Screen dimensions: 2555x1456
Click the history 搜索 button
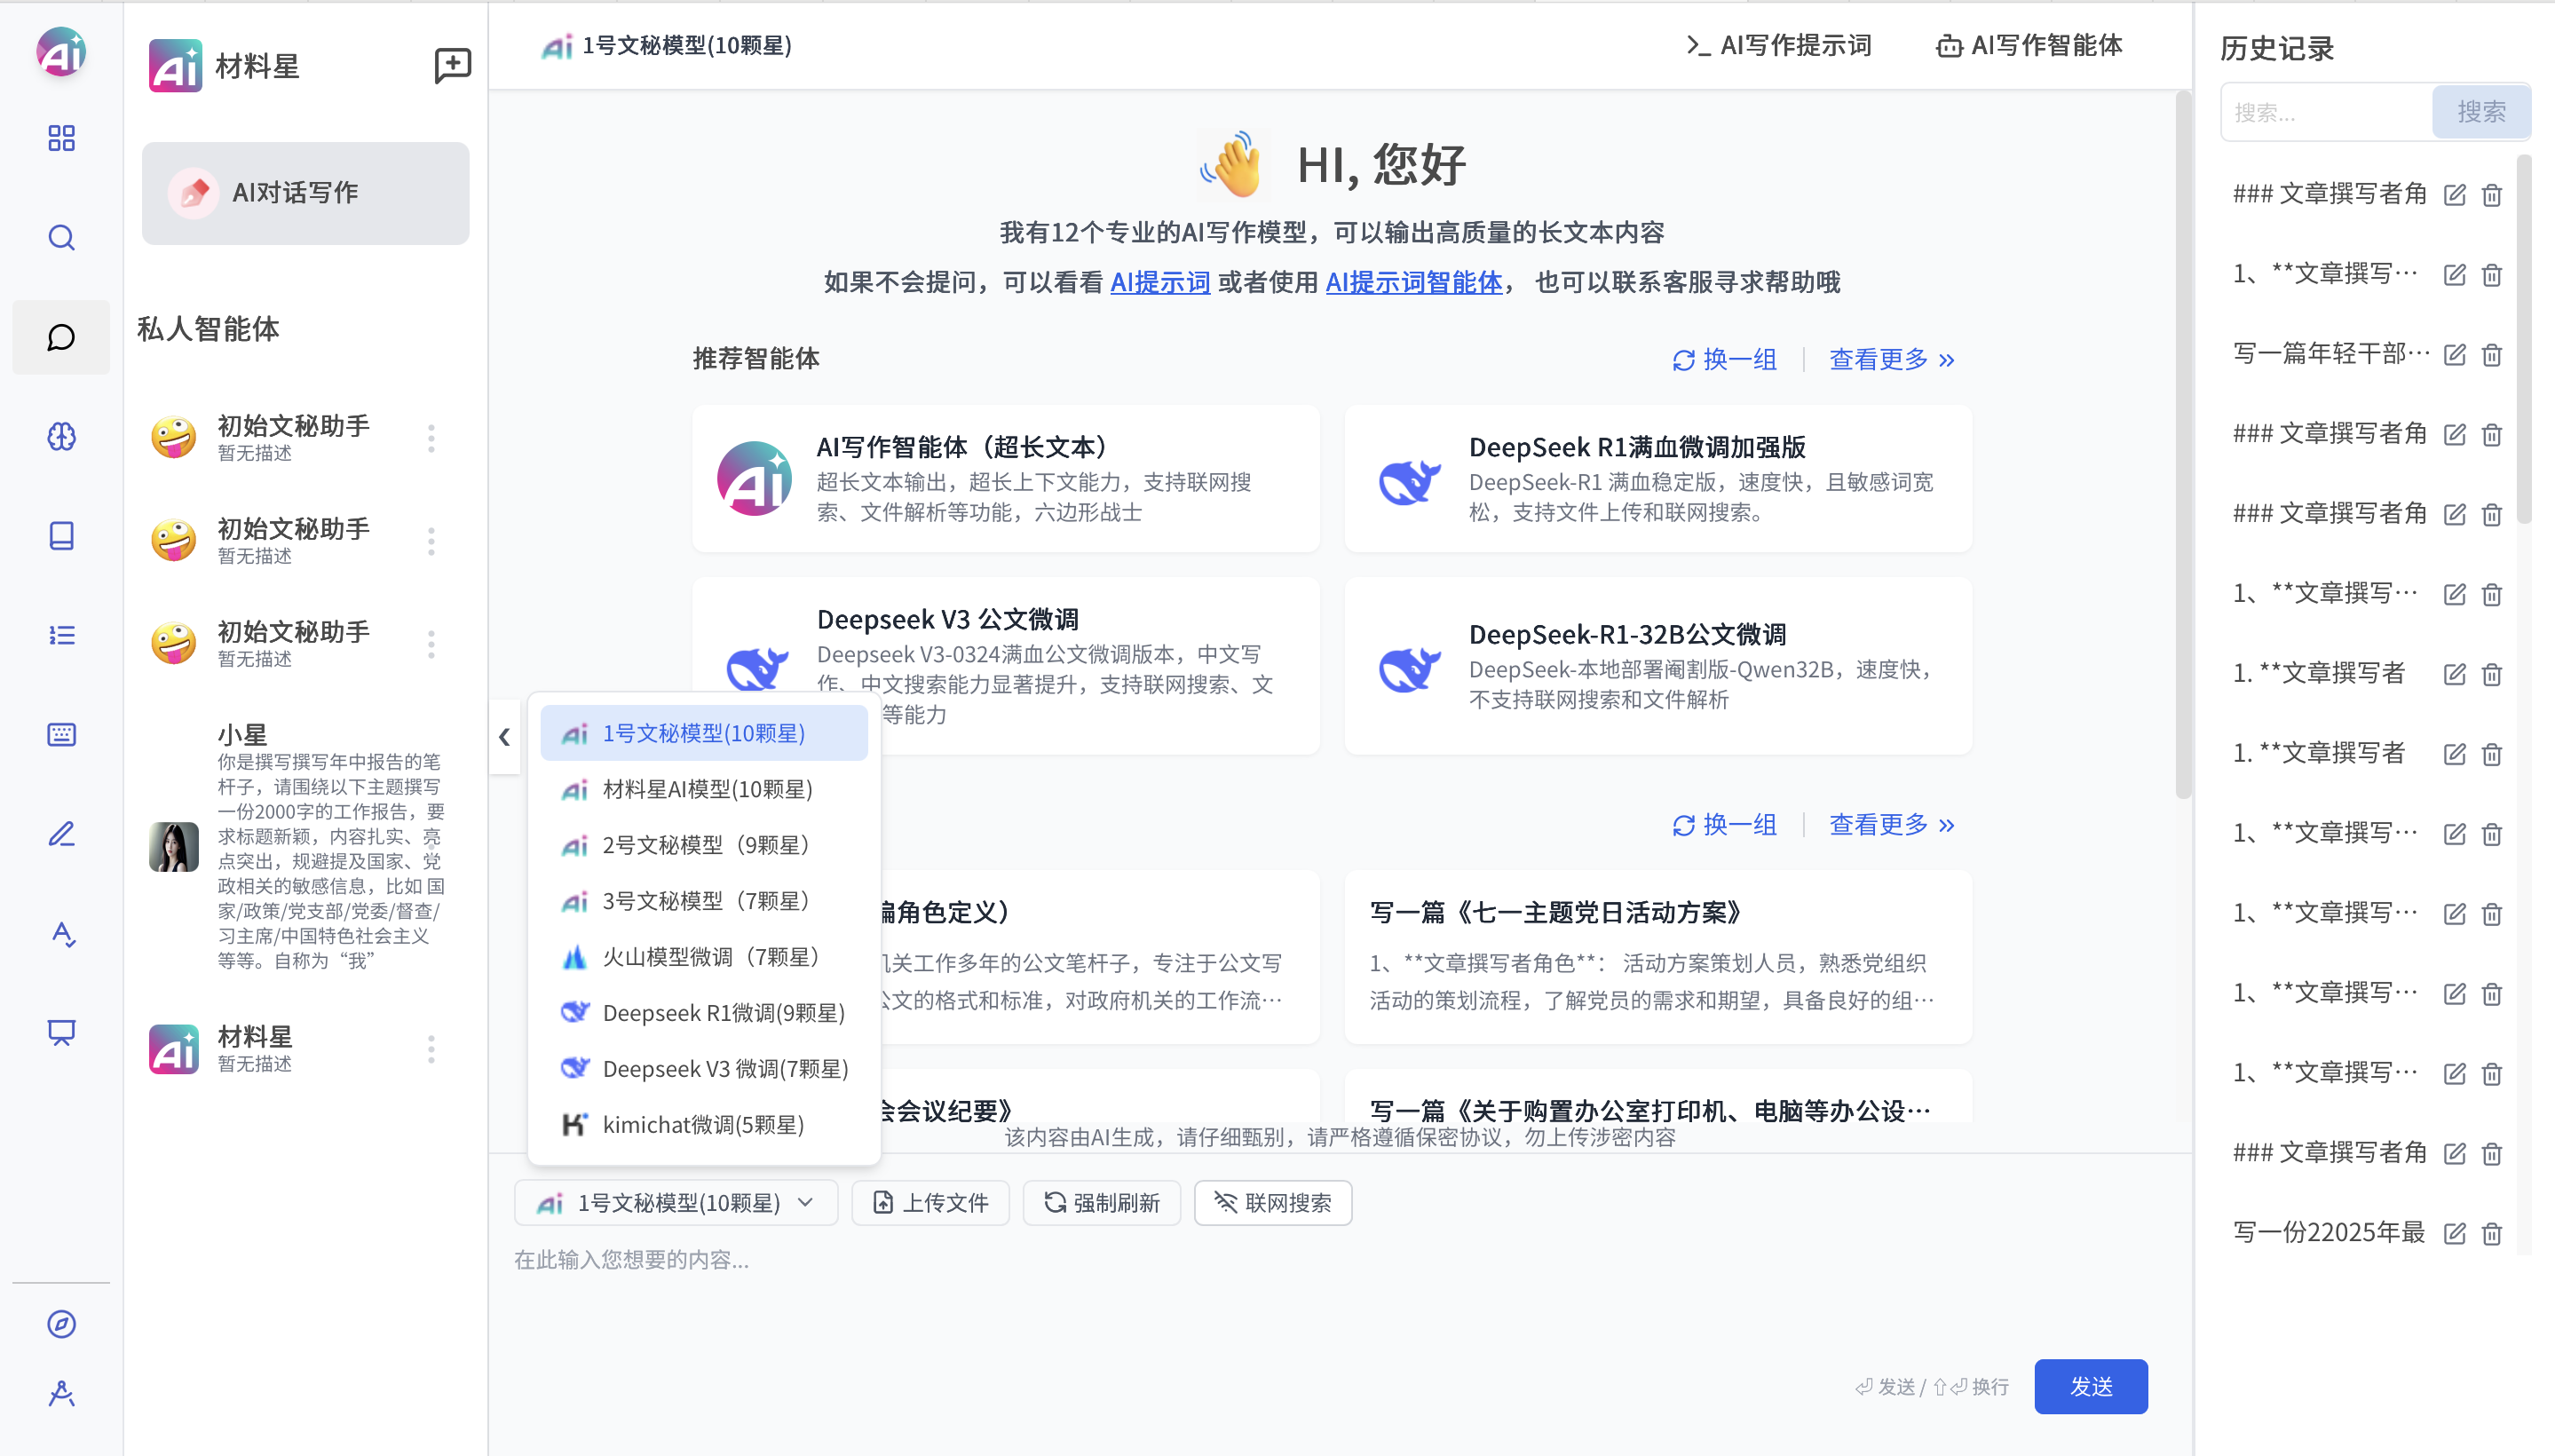[x=2482, y=112]
